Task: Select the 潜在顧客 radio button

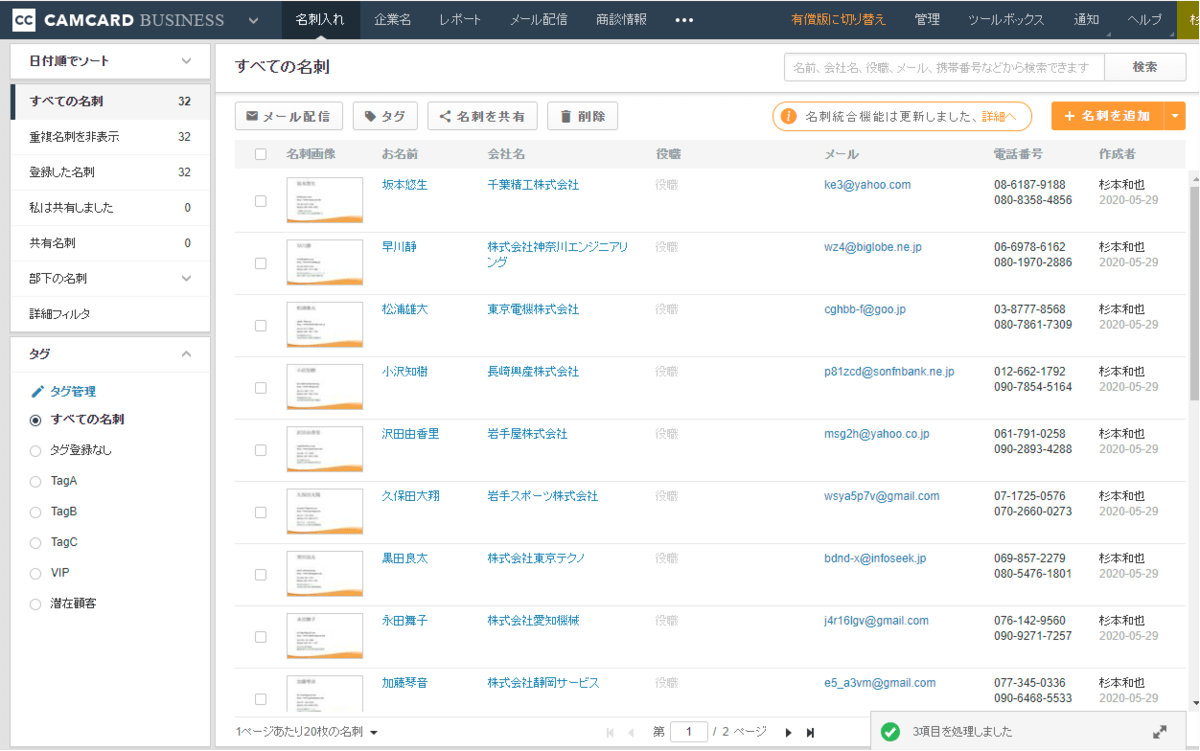Action: (36, 604)
